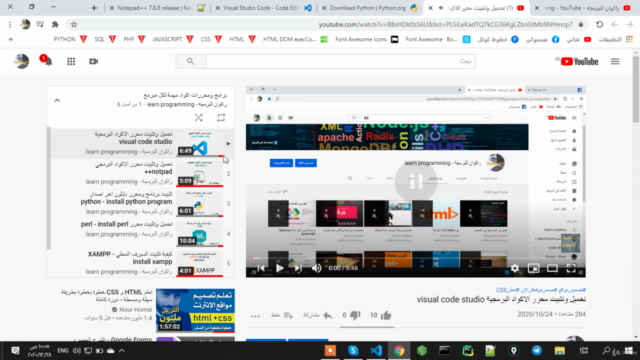
Task: Open a new browser tab
Action: (94, 8)
